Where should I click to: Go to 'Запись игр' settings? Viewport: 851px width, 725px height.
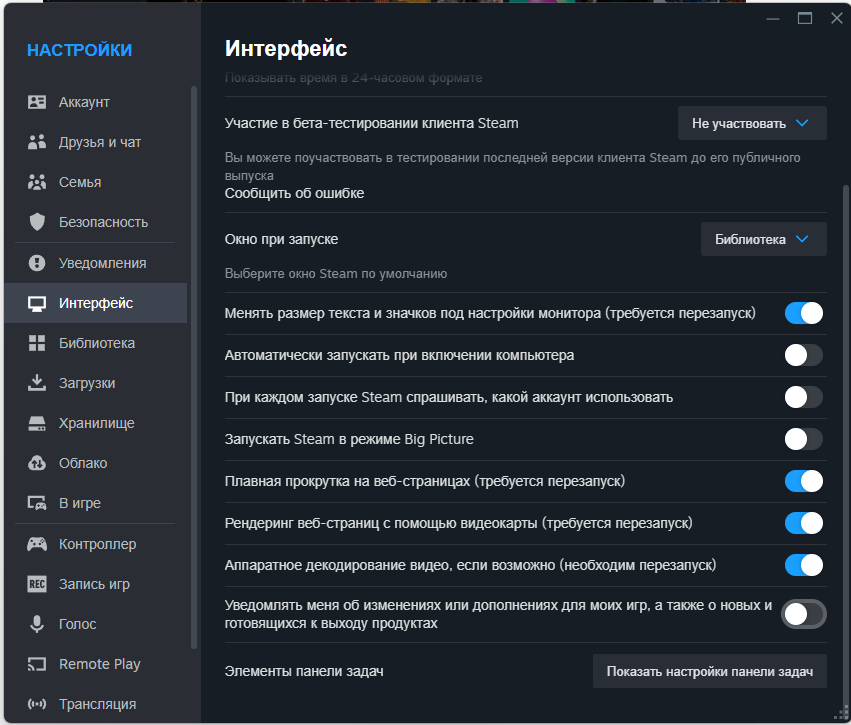tap(94, 584)
